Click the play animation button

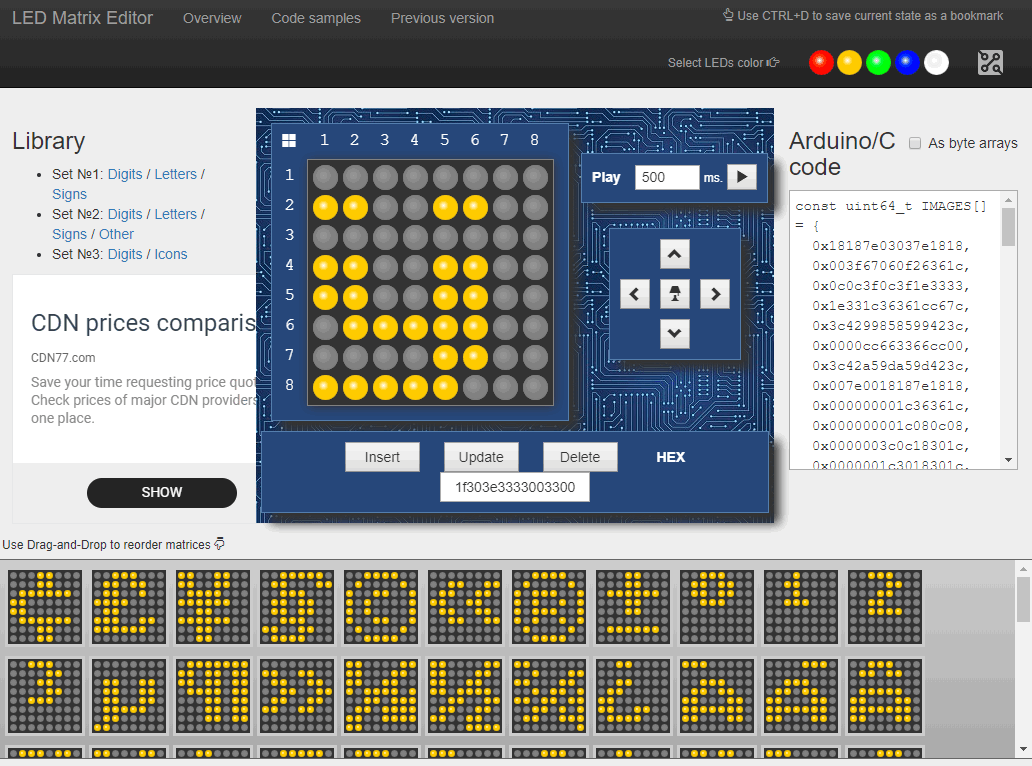pyautogui.click(x=742, y=176)
